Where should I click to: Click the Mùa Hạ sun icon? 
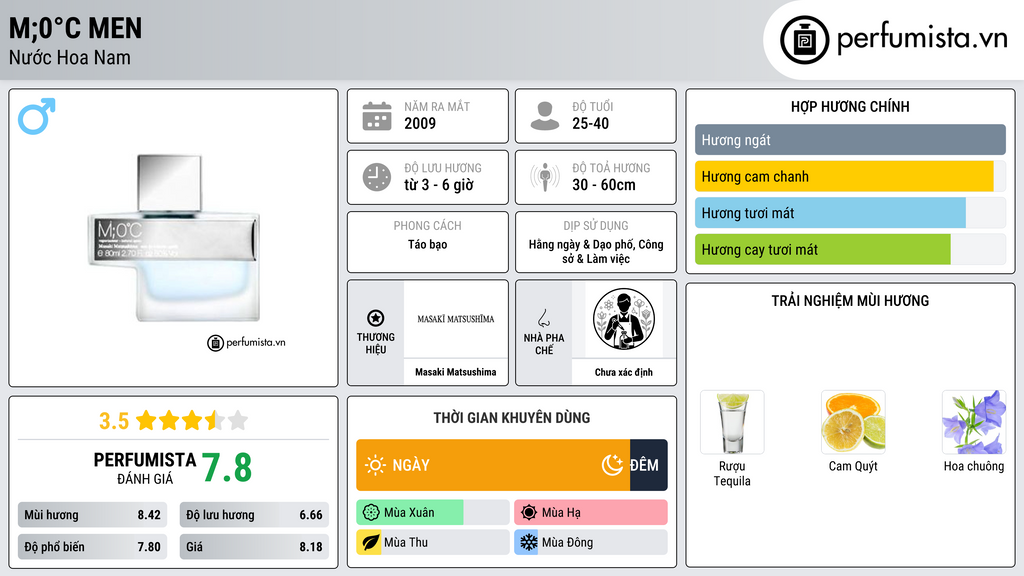[529, 513]
